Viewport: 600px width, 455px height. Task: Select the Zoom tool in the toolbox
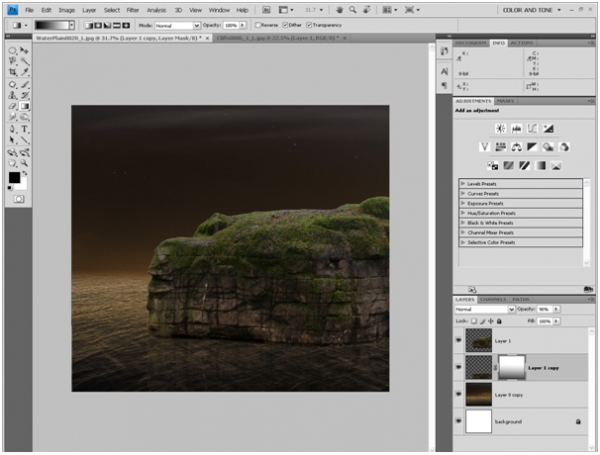coord(25,163)
